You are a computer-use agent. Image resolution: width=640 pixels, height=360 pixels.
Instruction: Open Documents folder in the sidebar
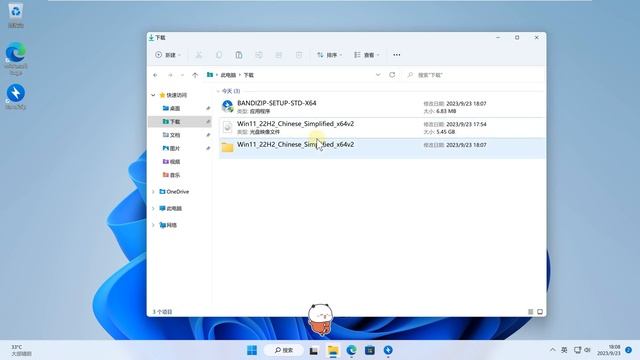click(x=171, y=135)
